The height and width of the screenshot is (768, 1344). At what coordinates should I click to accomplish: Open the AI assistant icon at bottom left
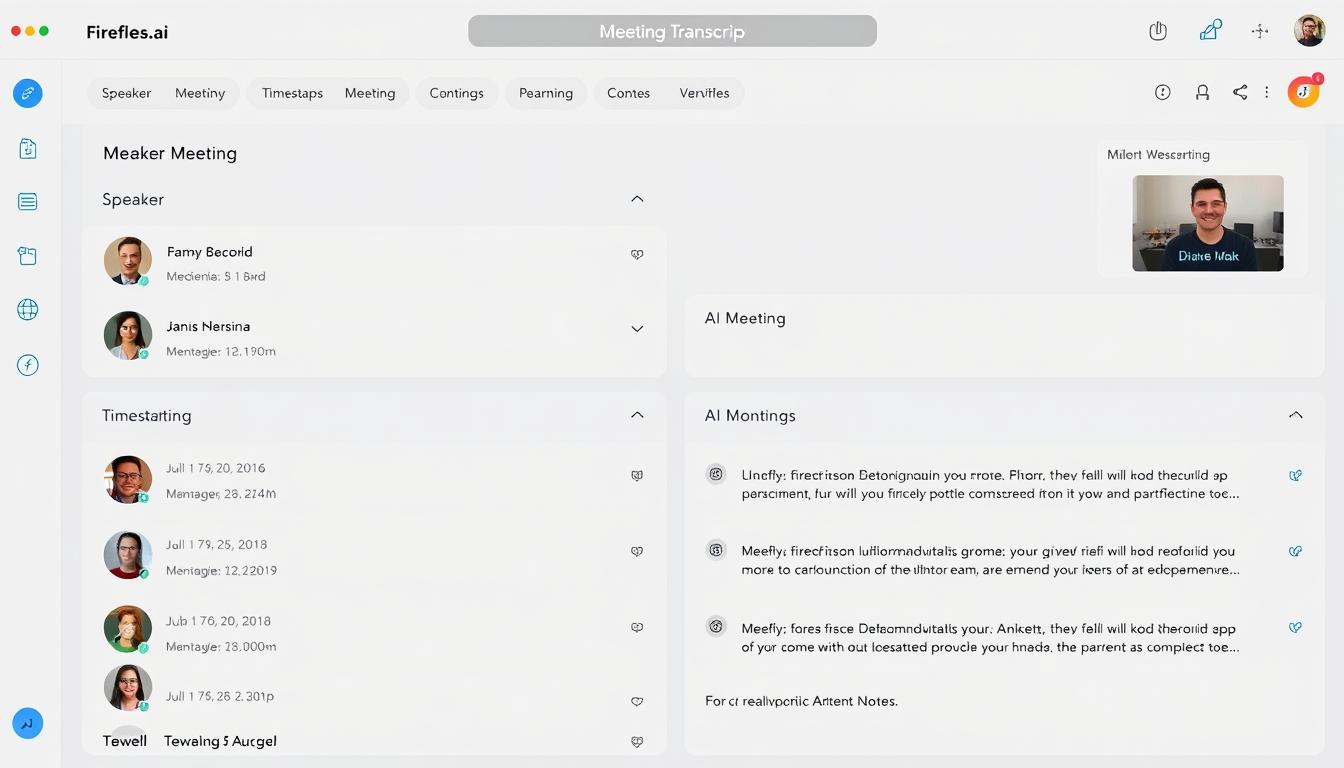[x=27, y=723]
